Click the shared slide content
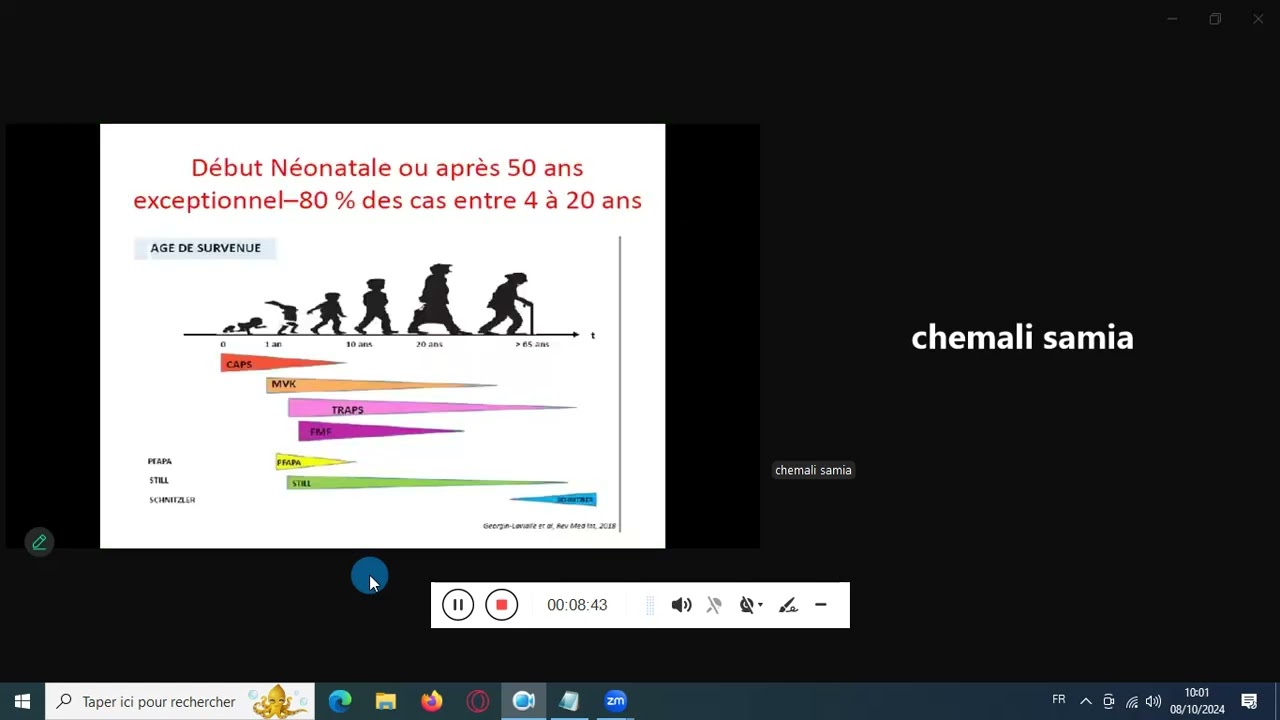Viewport: 1280px width, 720px height. click(x=382, y=336)
